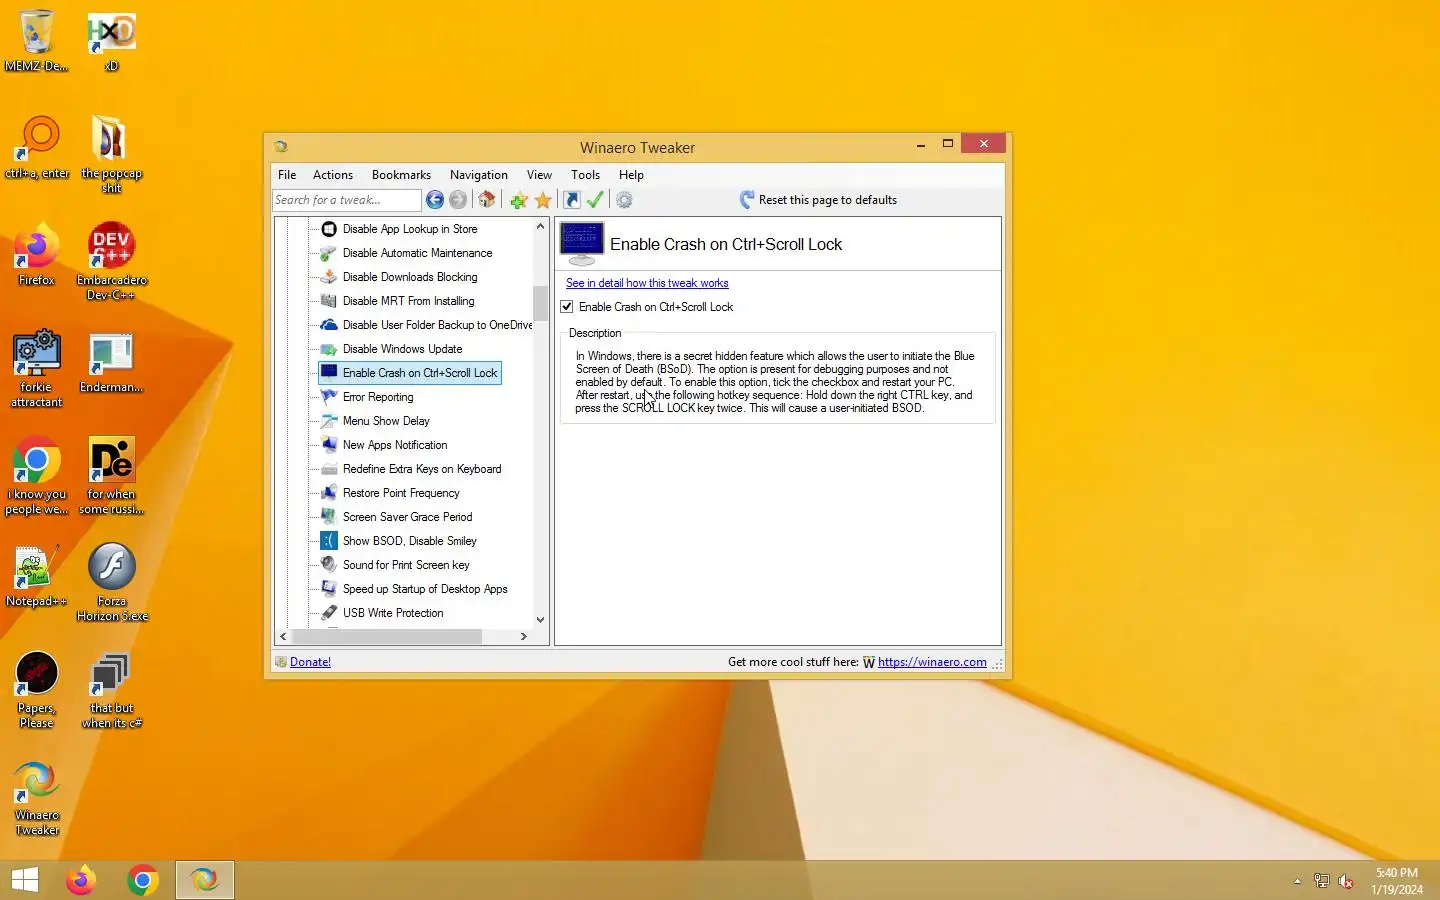Select Screen Saver Grace Period

pyautogui.click(x=407, y=517)
